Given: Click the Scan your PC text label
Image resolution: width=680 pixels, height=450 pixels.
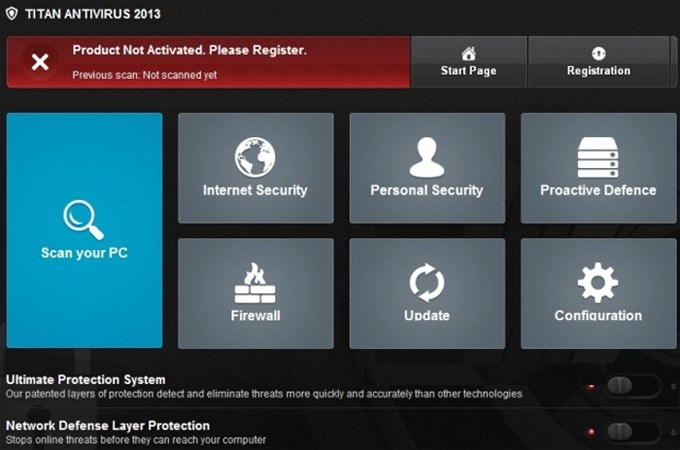Looking at the screenshot, I should (x=84, y=253).
